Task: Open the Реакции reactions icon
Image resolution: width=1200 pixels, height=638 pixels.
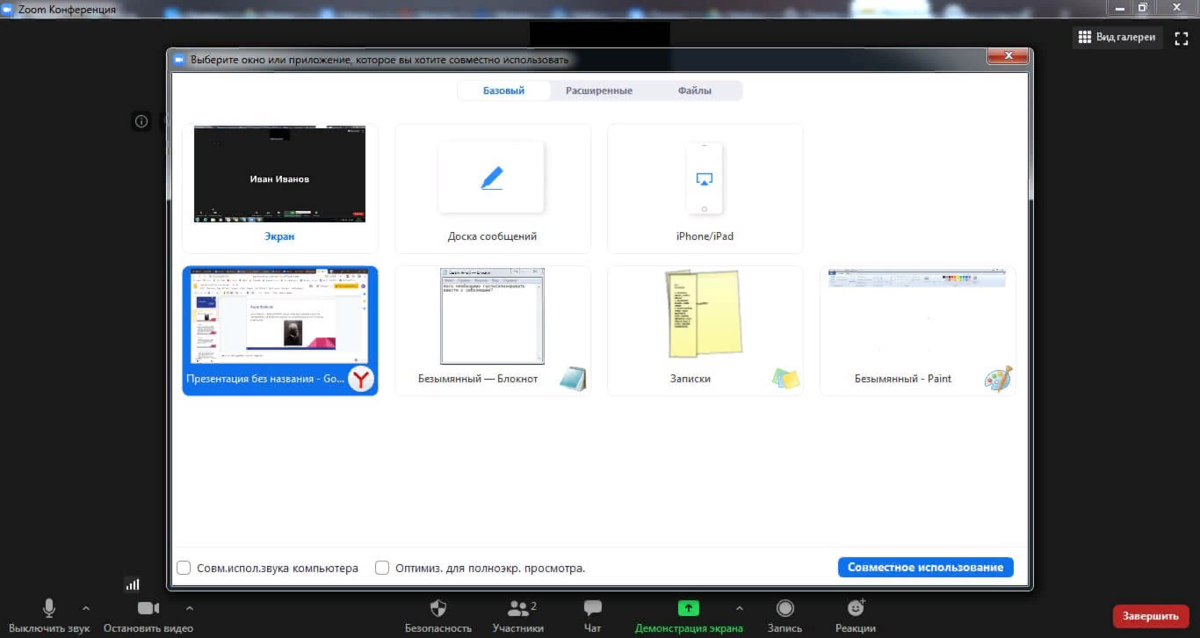Action: [x=855, y=608]
